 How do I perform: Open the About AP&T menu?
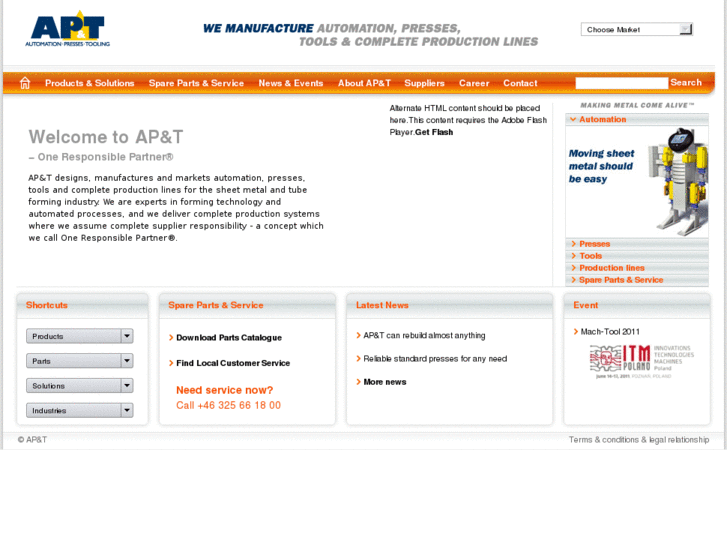(x=364, y=83)
